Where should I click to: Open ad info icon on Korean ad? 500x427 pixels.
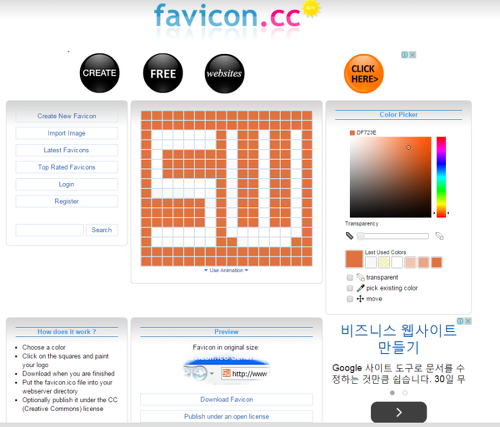[460, 321]
